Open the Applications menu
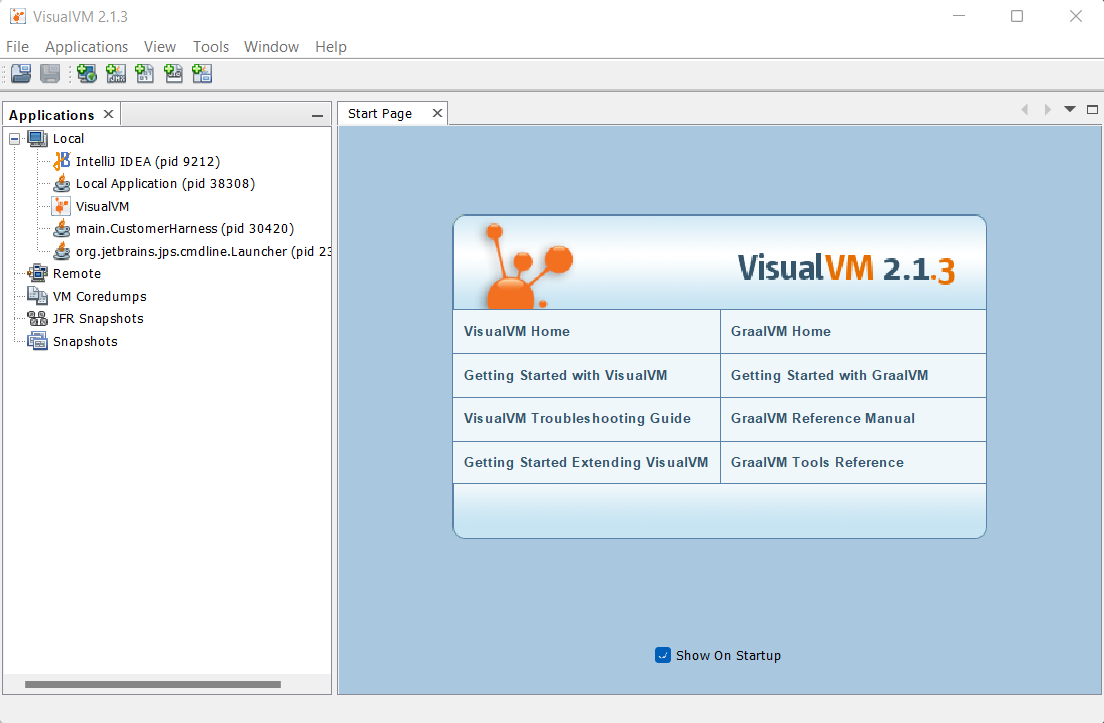 (x=87, y=47)
